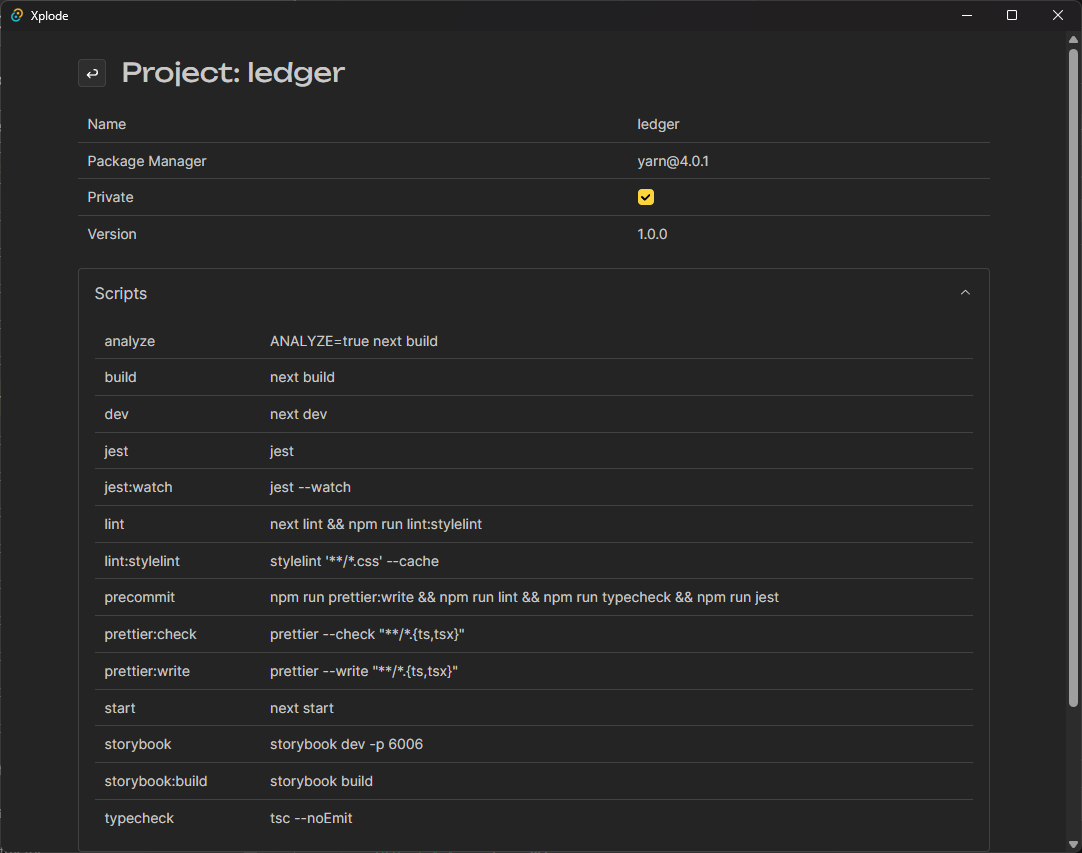Minimize the Xplode window
The height and width of the screenshot is (853, 1082).
click(x=967, y=15)
